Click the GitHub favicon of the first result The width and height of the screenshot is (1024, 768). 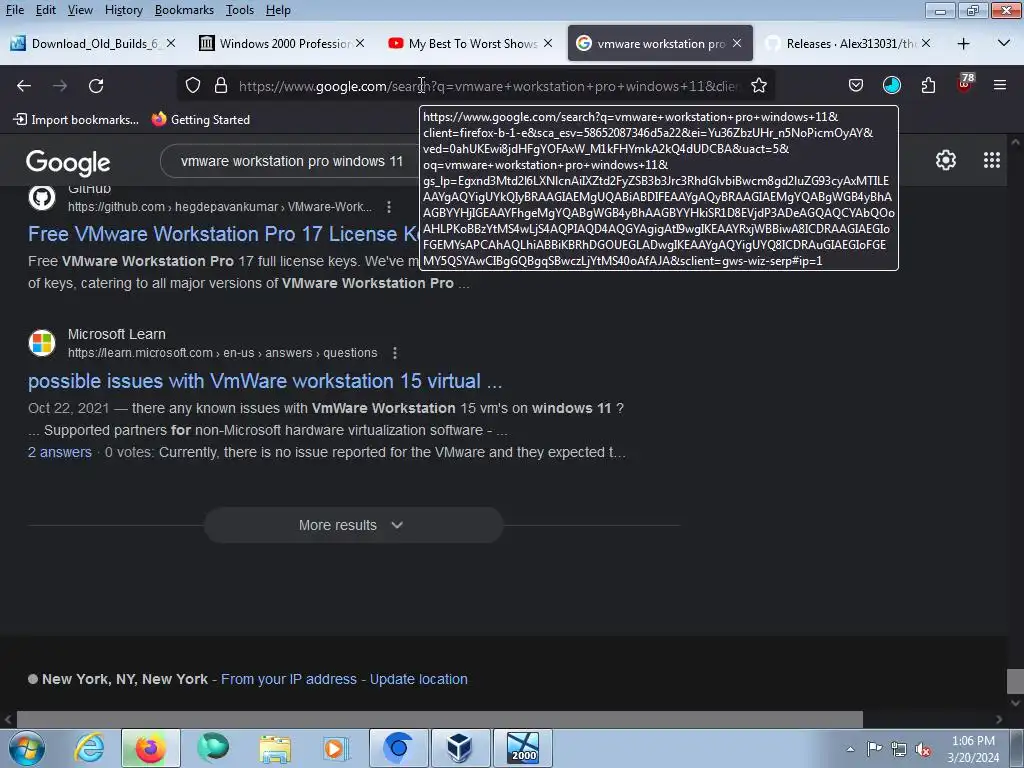[42, 197]
